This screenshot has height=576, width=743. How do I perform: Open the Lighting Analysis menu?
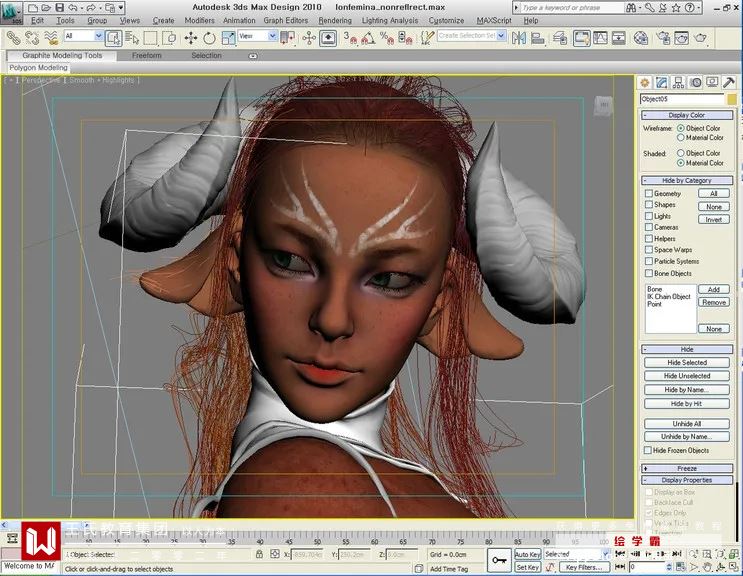pos(390,20)
